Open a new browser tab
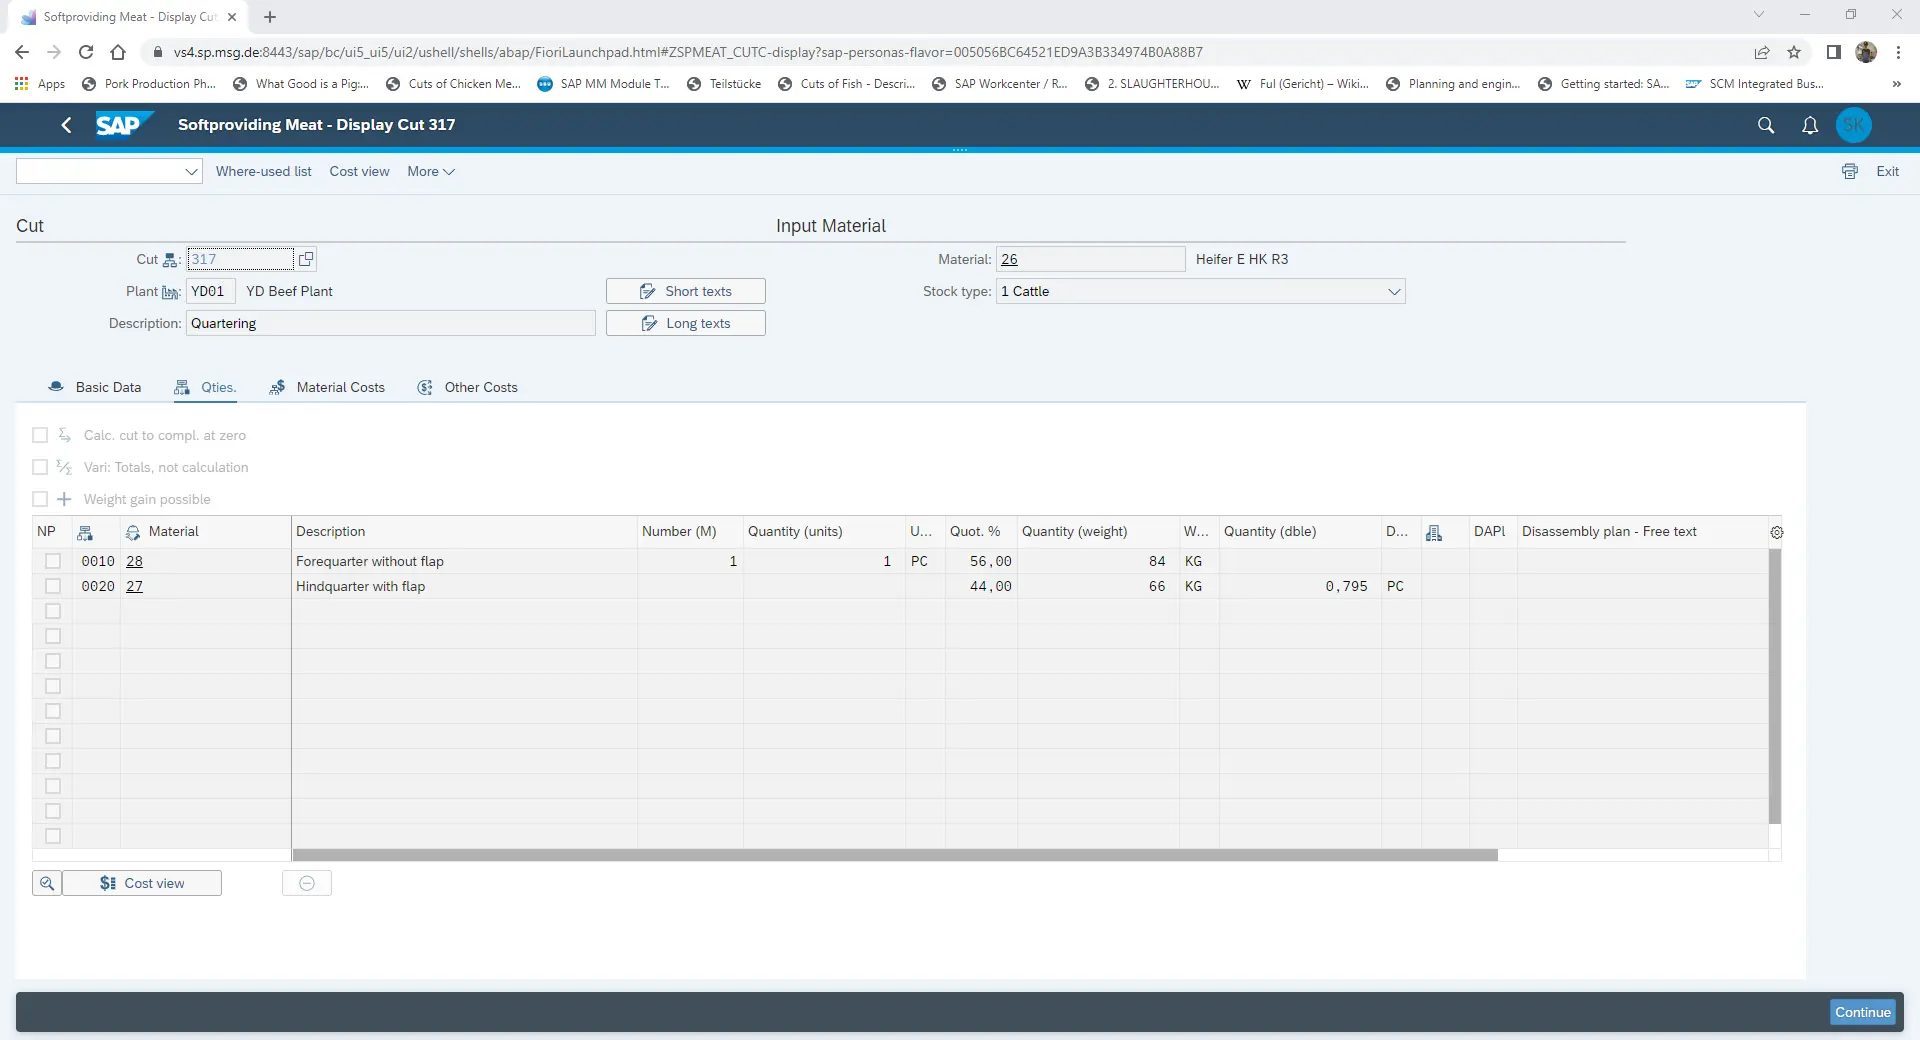1920x1040 pixels. point(270,17)
